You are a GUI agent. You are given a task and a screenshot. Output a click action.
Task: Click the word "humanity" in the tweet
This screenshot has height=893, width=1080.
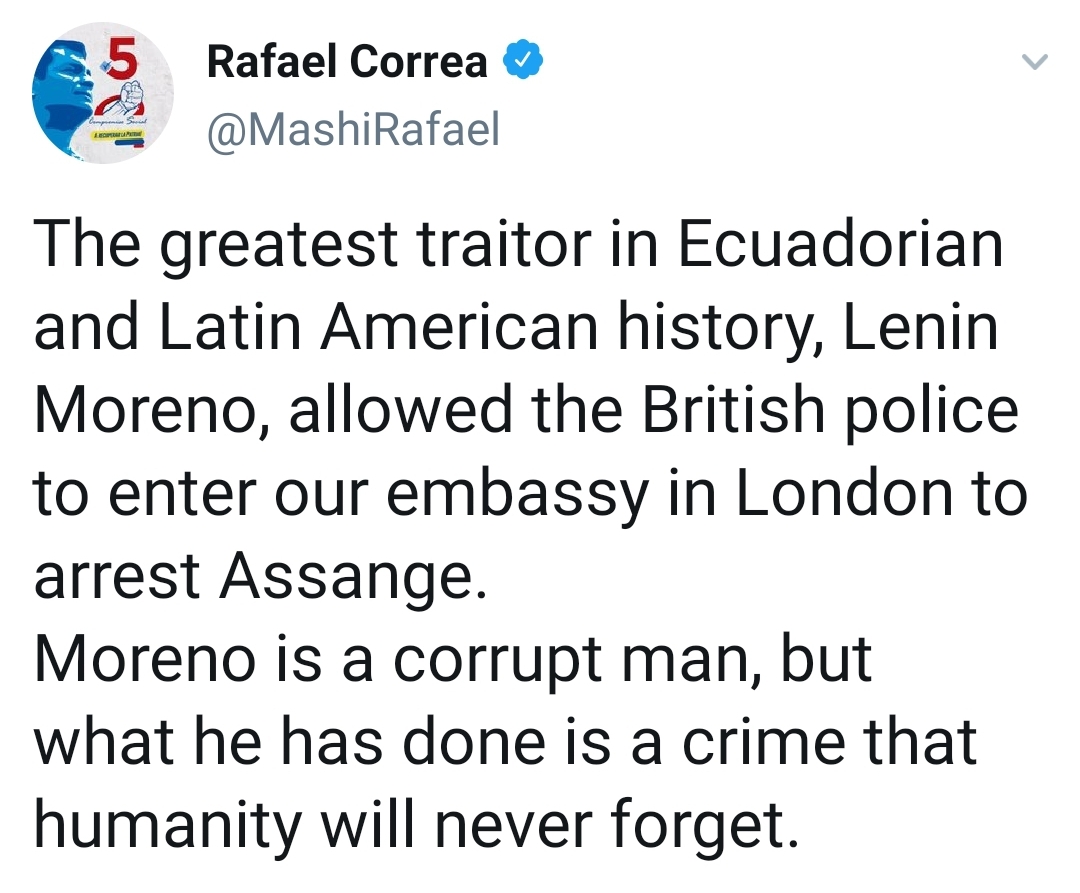pos(167,824)
